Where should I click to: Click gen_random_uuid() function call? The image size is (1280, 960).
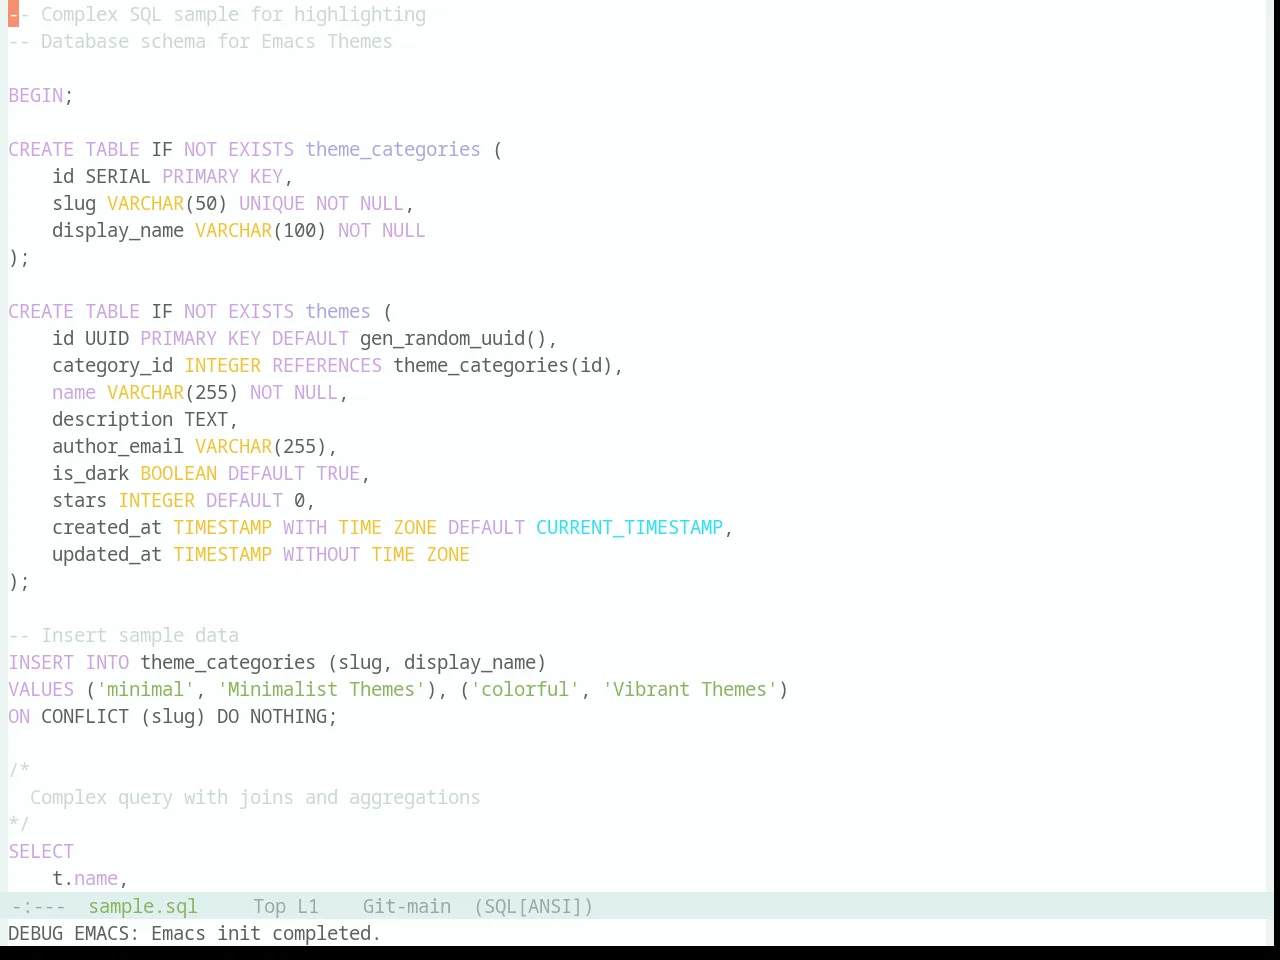[x=453, y=338]
